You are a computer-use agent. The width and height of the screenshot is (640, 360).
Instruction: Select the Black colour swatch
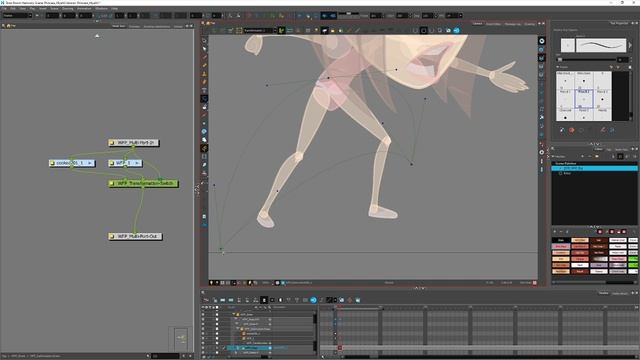pos(561,240)
